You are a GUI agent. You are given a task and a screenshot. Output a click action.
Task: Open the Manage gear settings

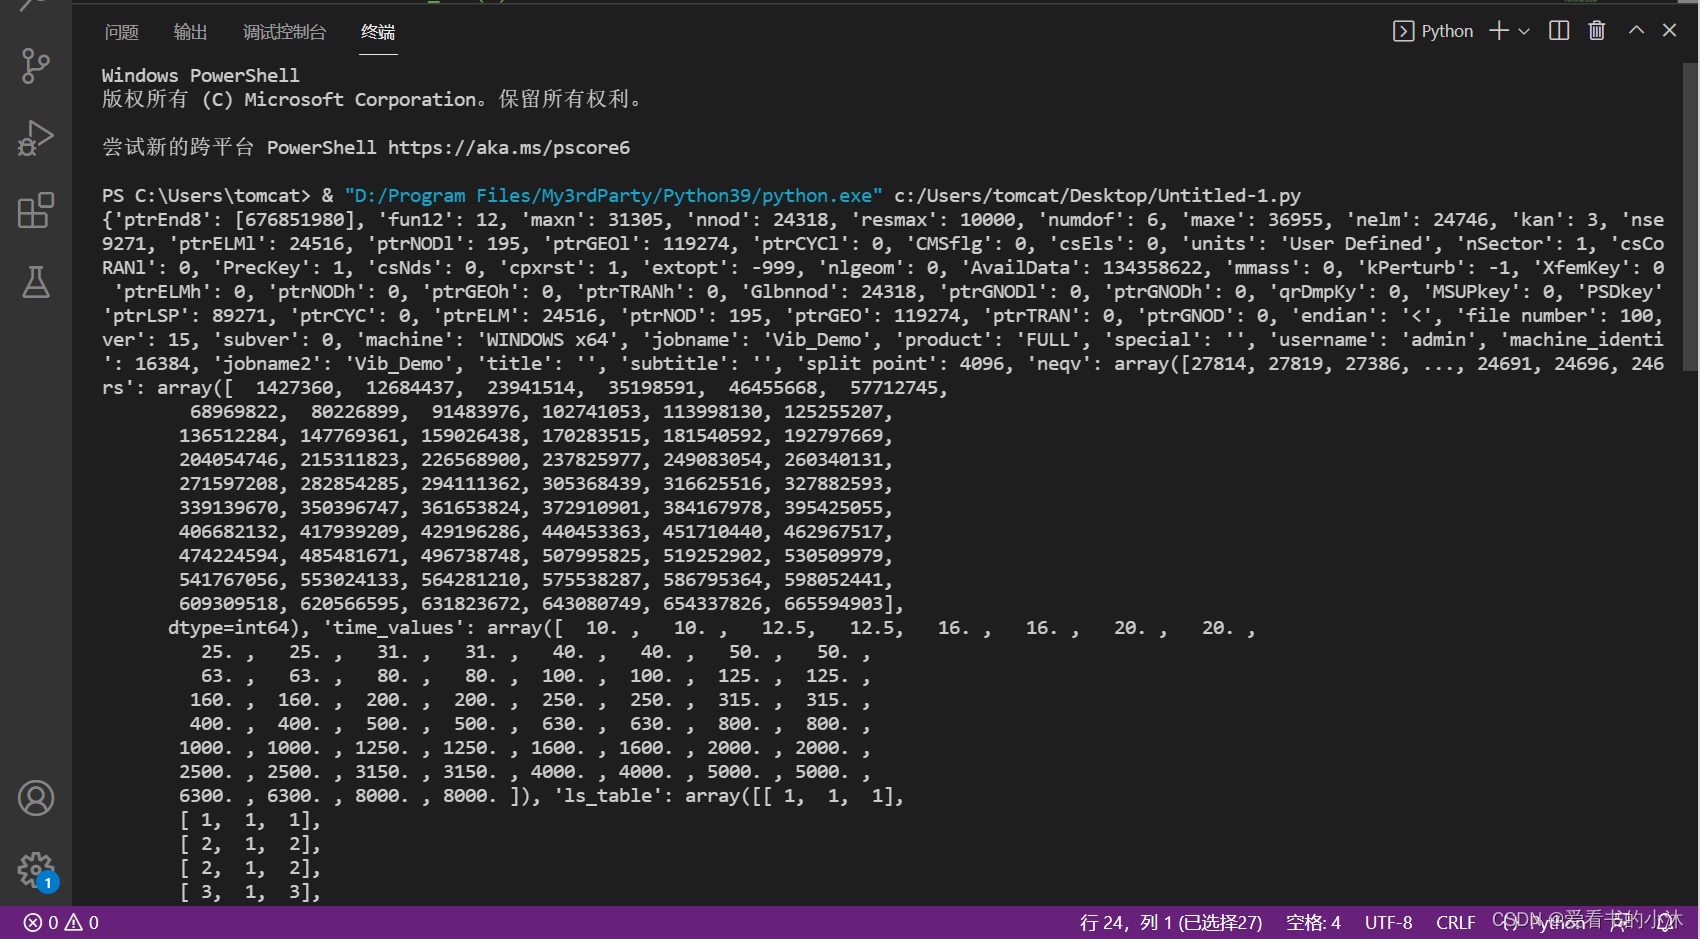tap(36, 870)
